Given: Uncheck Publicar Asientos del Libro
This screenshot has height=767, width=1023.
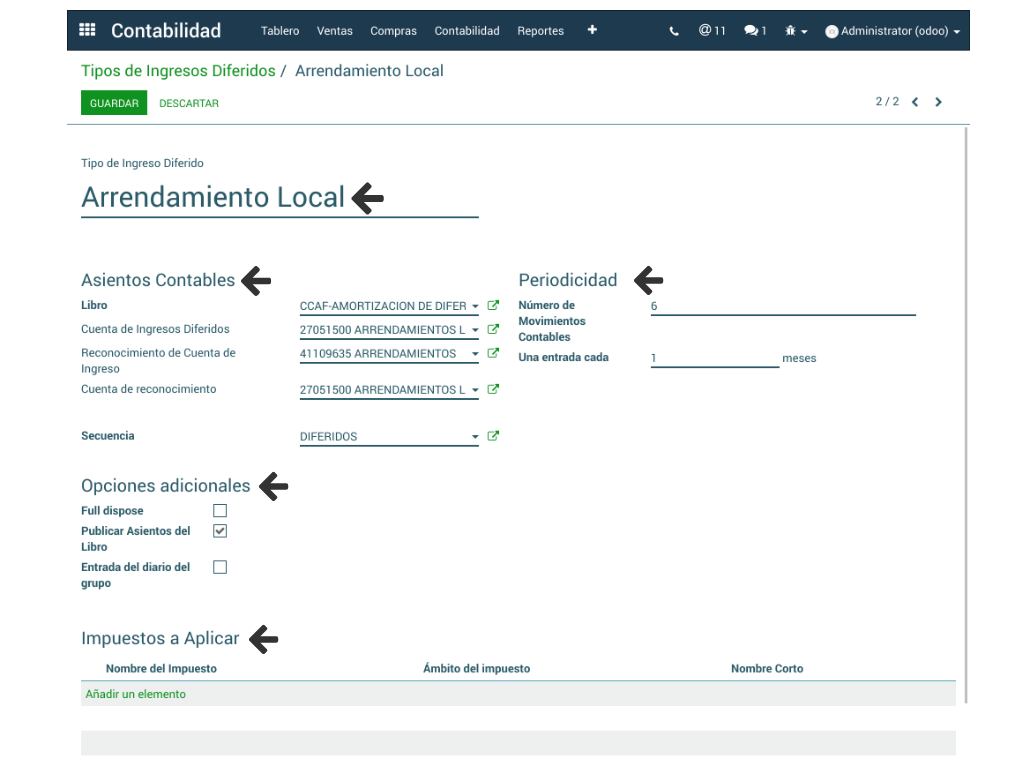Looking at the screenshot, I should pos(220,531).
